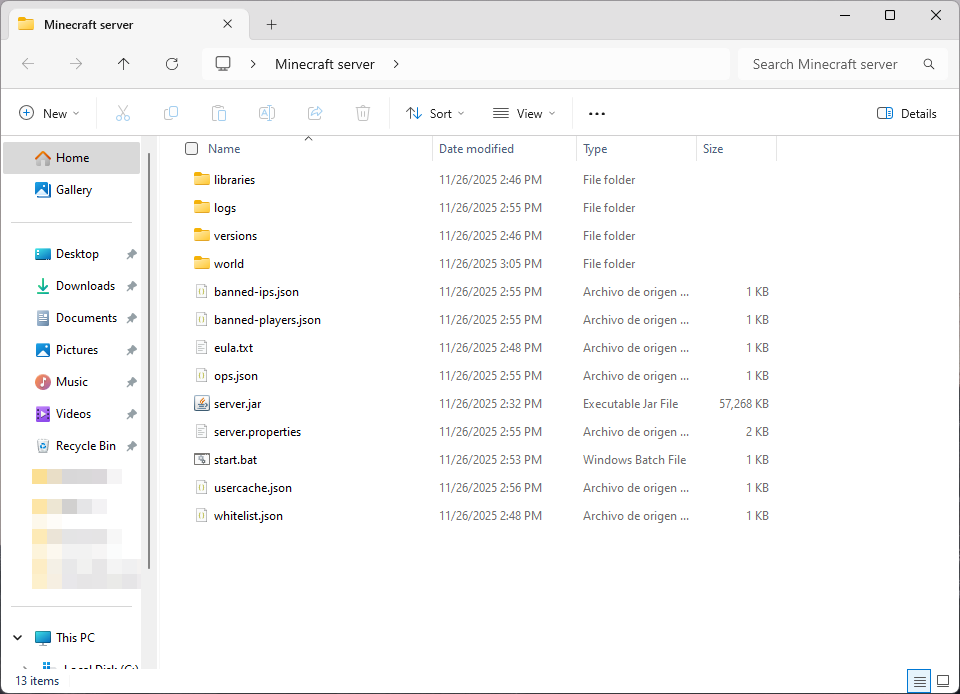
Task: Expand This PC in the navigation pane
Action: click(16, 637)
